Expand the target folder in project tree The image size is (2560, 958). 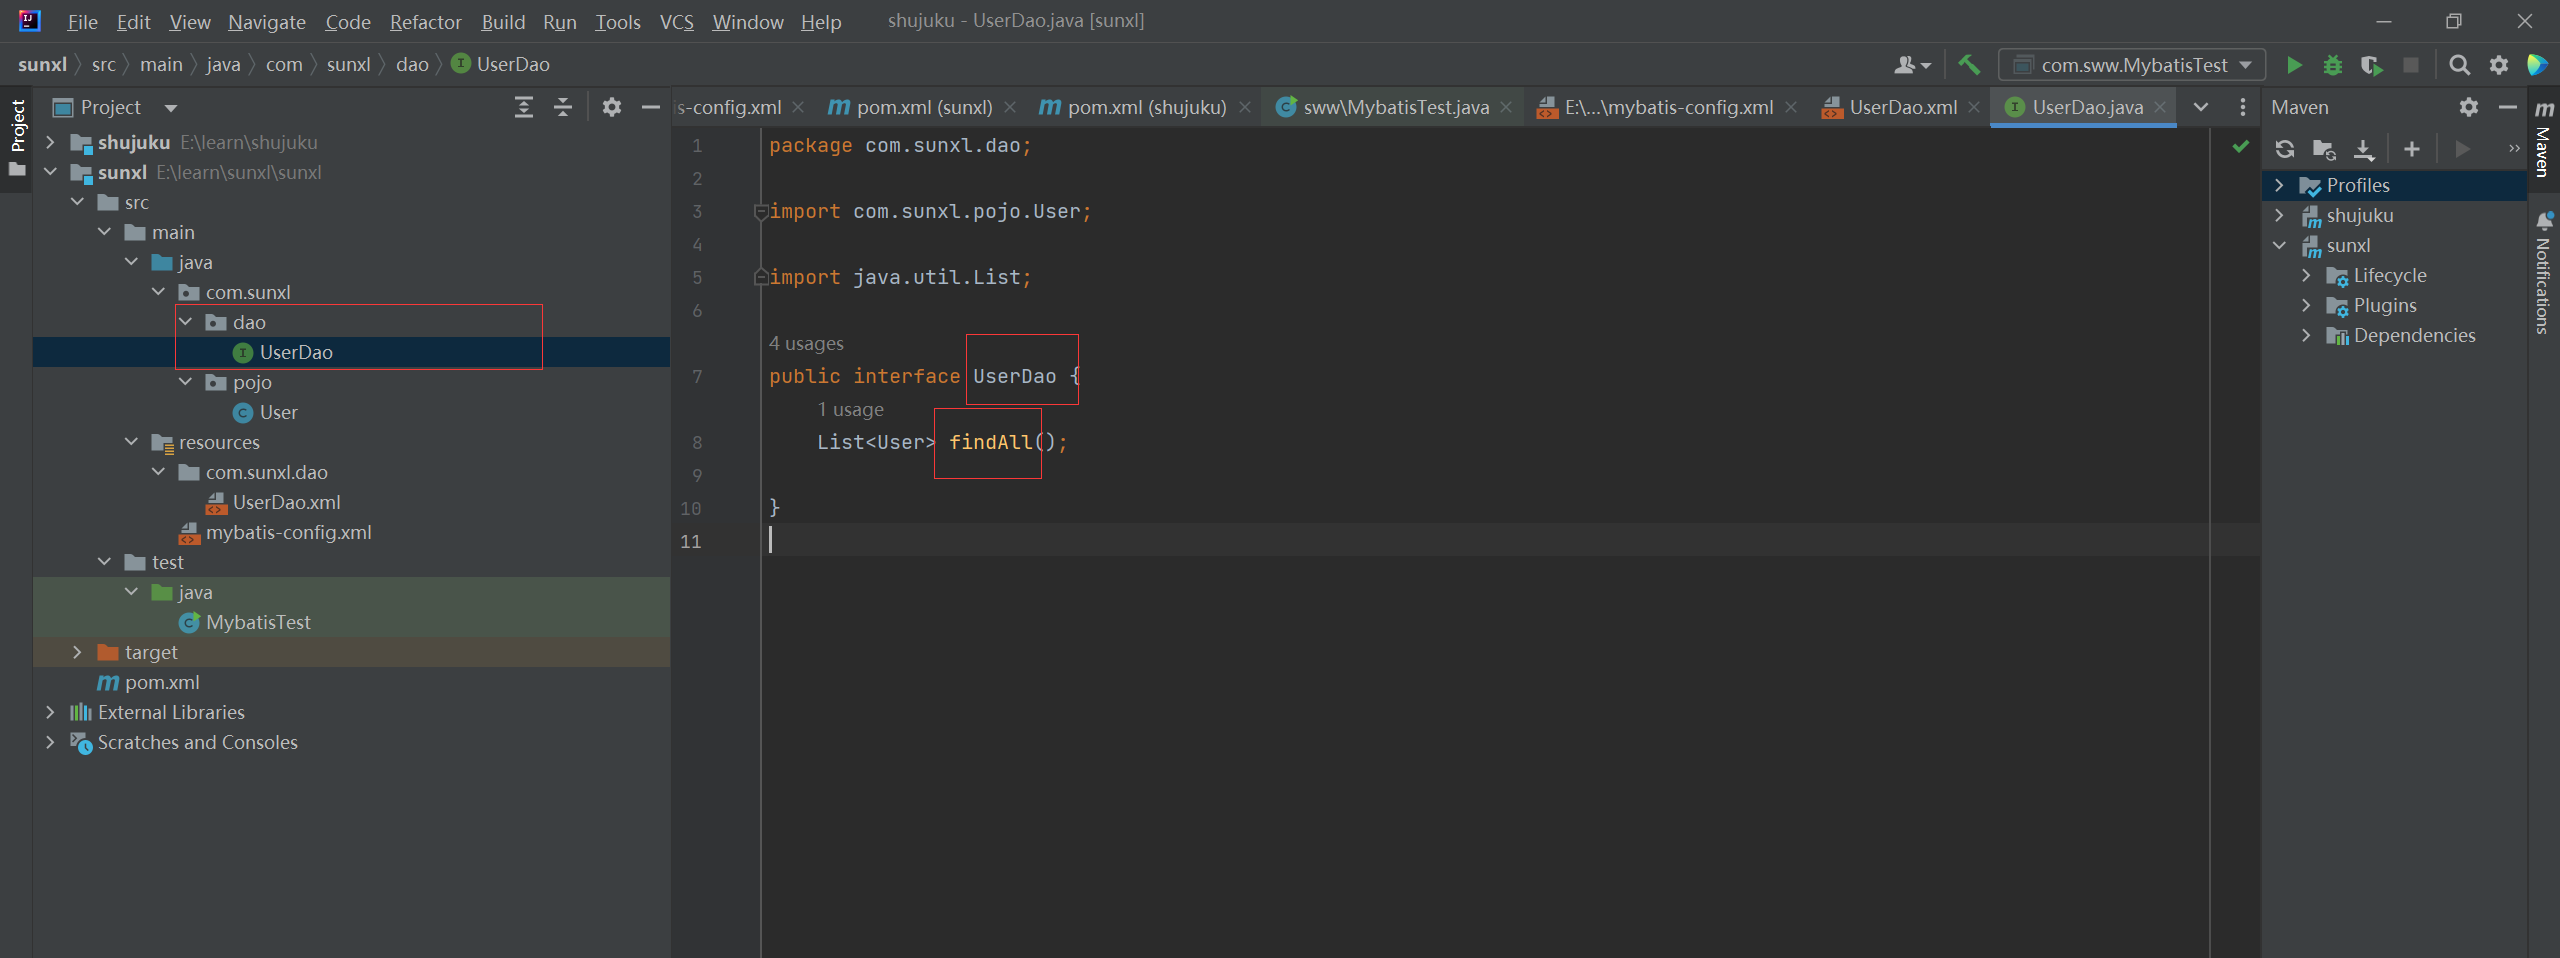pos(77,652)
